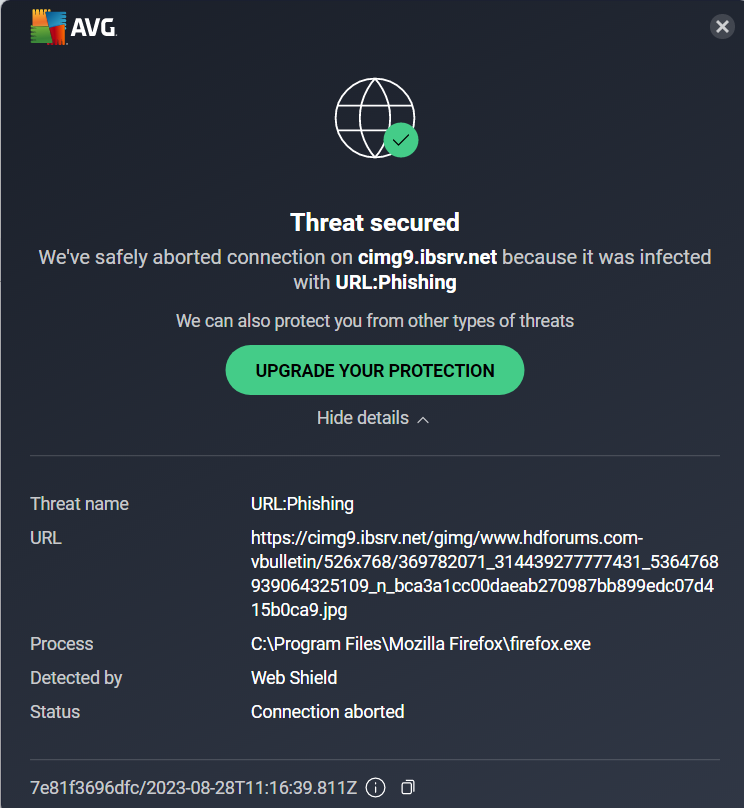Viewport: 744px width, 808px height.
Task: Click the Threat name label
Action: click(79, 504)
